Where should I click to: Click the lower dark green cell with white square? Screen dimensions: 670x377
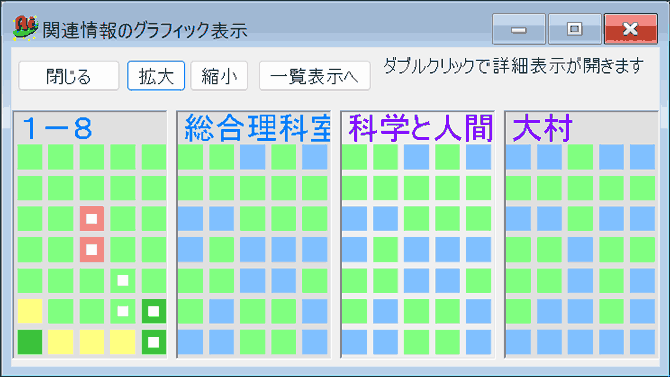coord(154,342)
